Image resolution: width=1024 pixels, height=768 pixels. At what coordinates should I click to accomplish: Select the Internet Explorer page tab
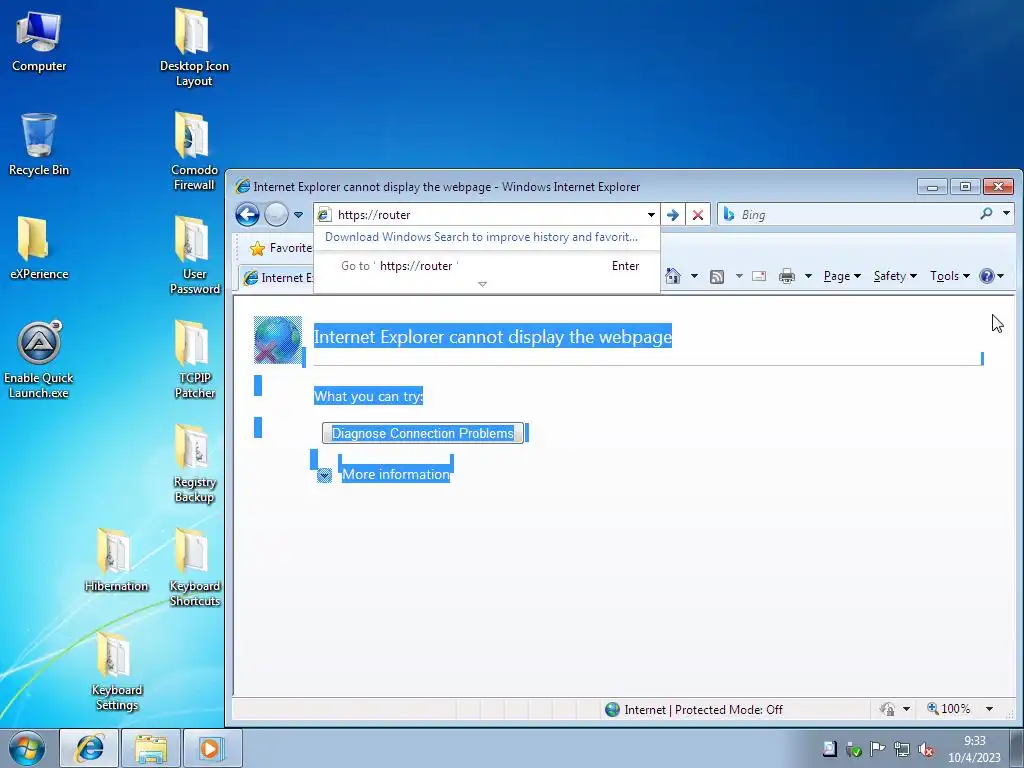point(278,278)
